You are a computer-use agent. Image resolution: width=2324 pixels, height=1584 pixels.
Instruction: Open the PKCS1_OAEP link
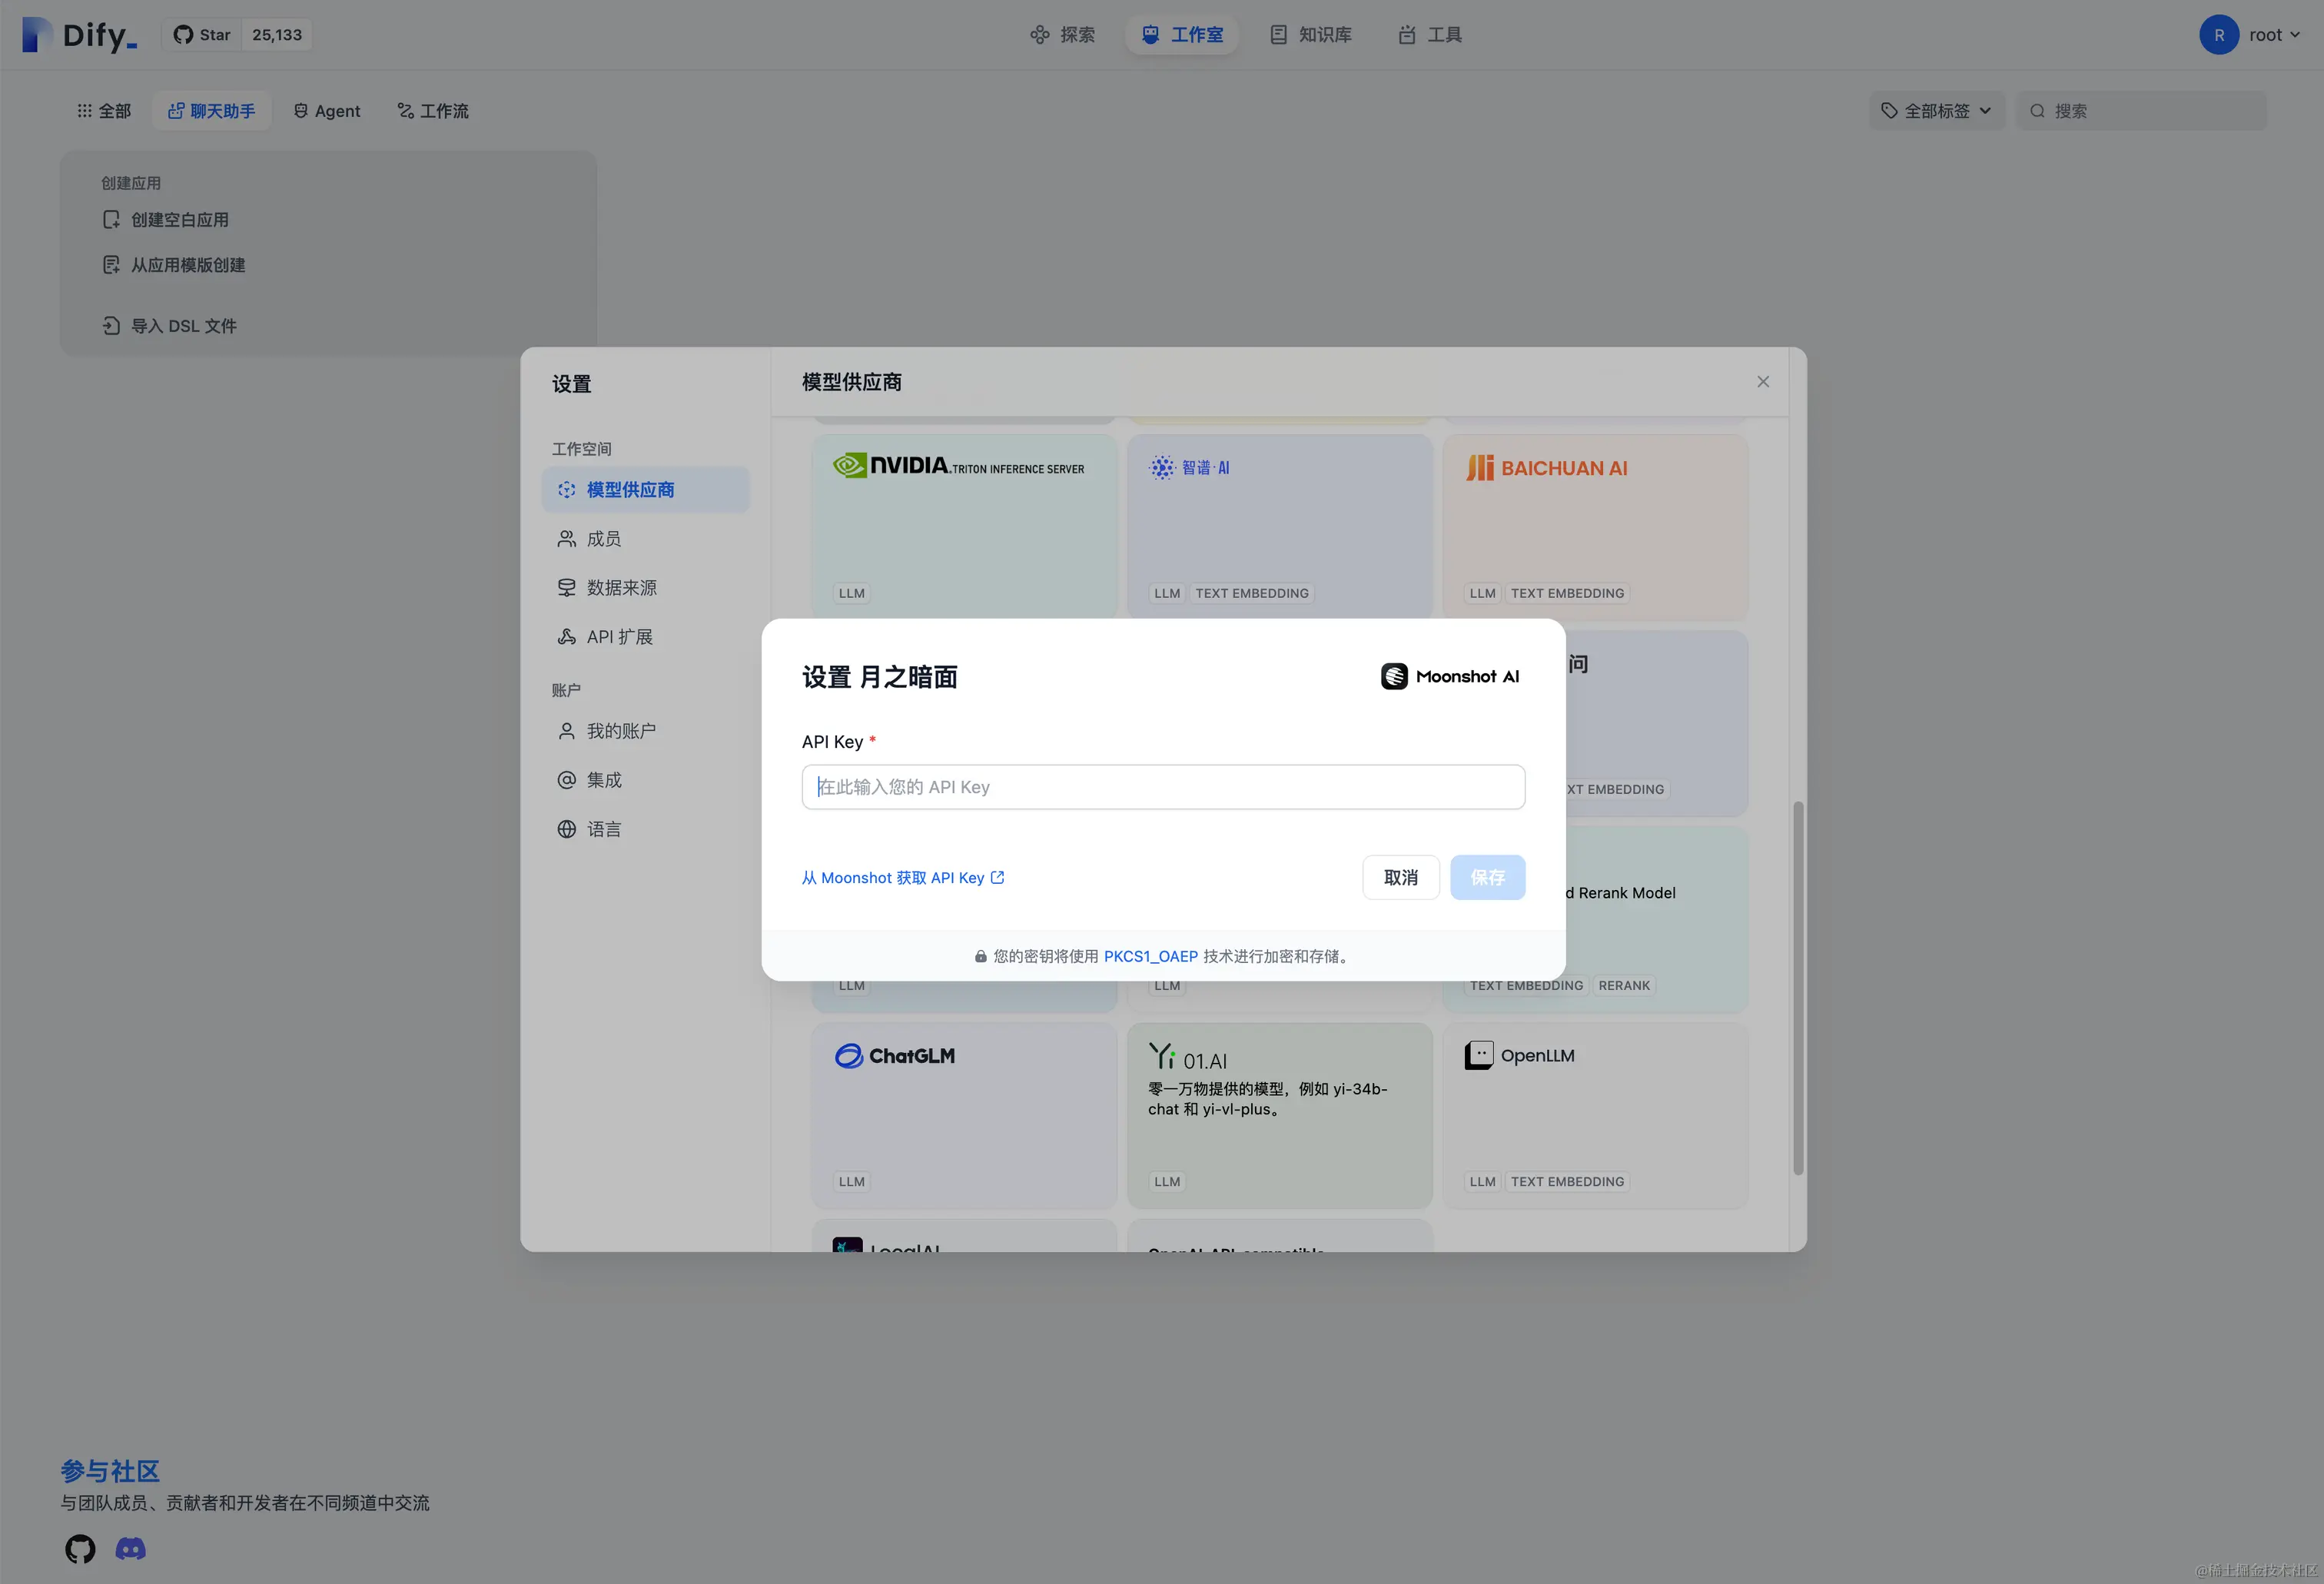coord(1150,957)
